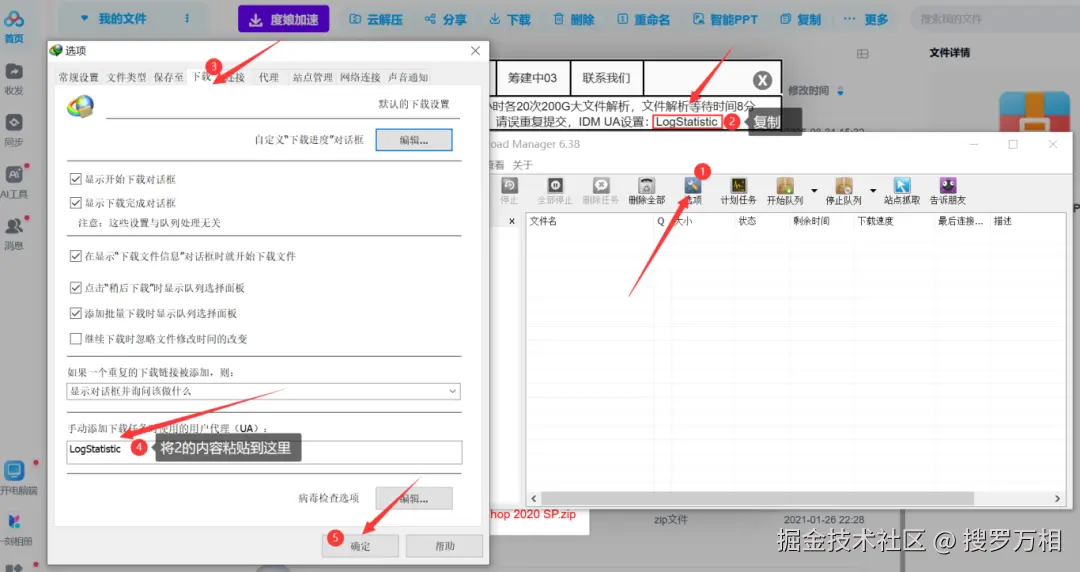Close the IDM category side panel x
Viewport: 1080px width, 572px height.
pos(512,221)
